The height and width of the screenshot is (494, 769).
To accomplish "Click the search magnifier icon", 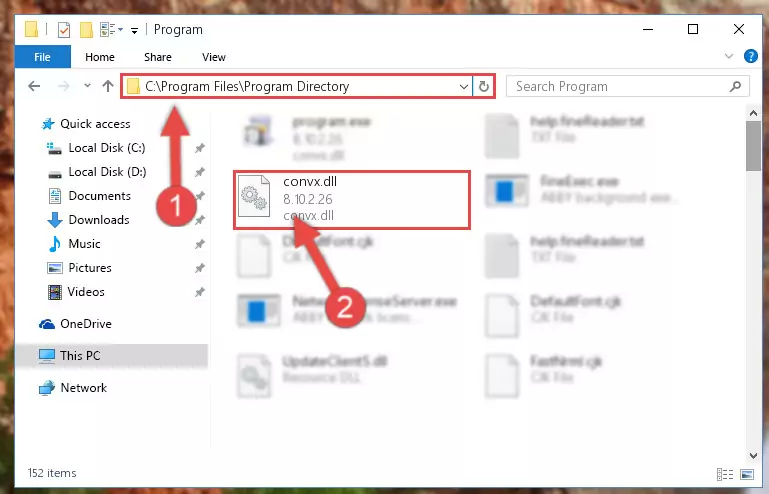I will [735, 86].
